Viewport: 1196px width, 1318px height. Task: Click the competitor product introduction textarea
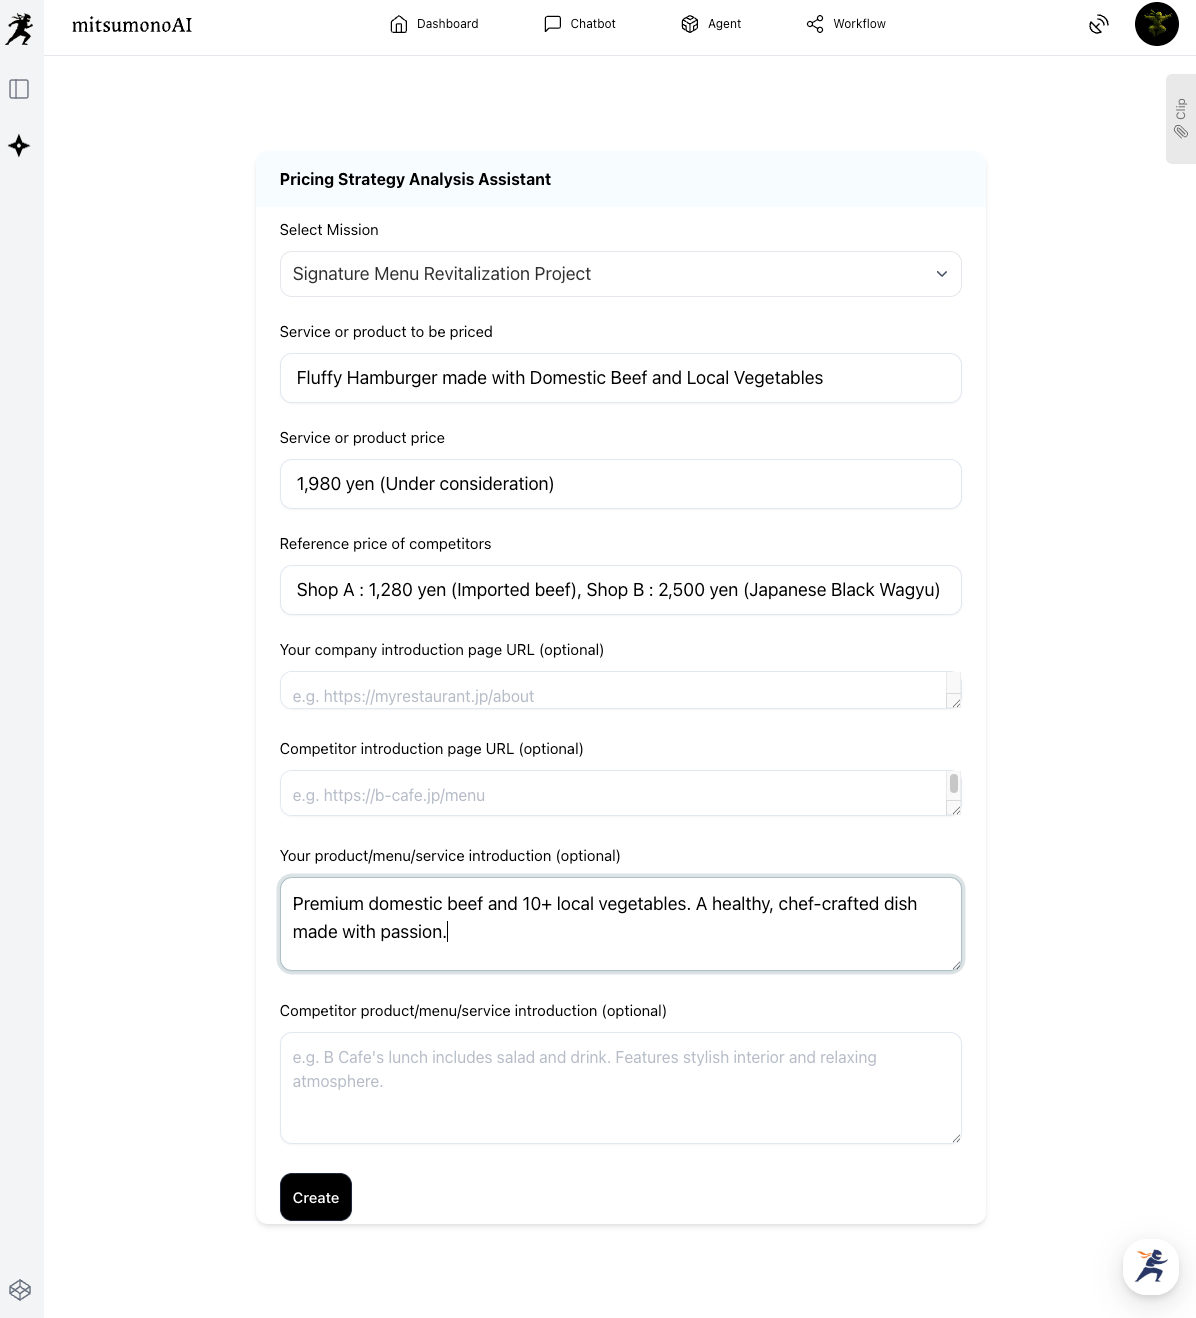[621, 1088]
